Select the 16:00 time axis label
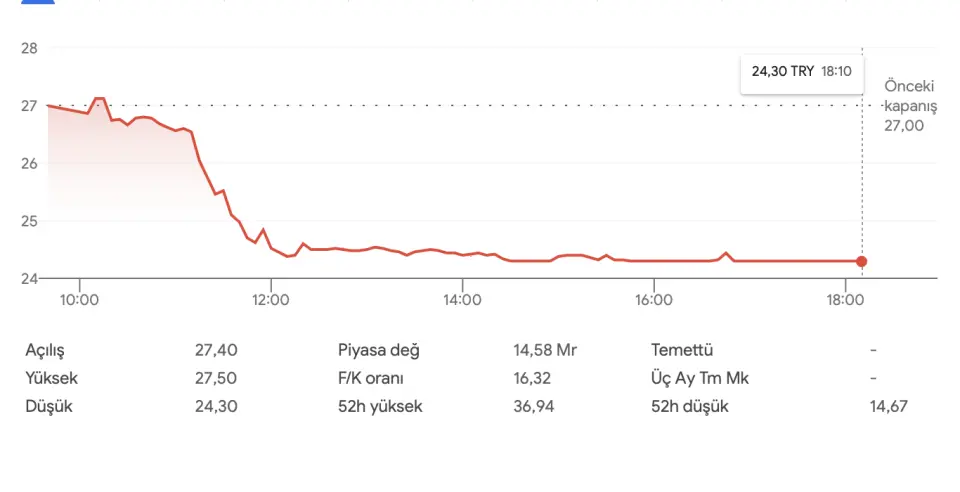This screenshot has height=492, width=960. (653, 298)
